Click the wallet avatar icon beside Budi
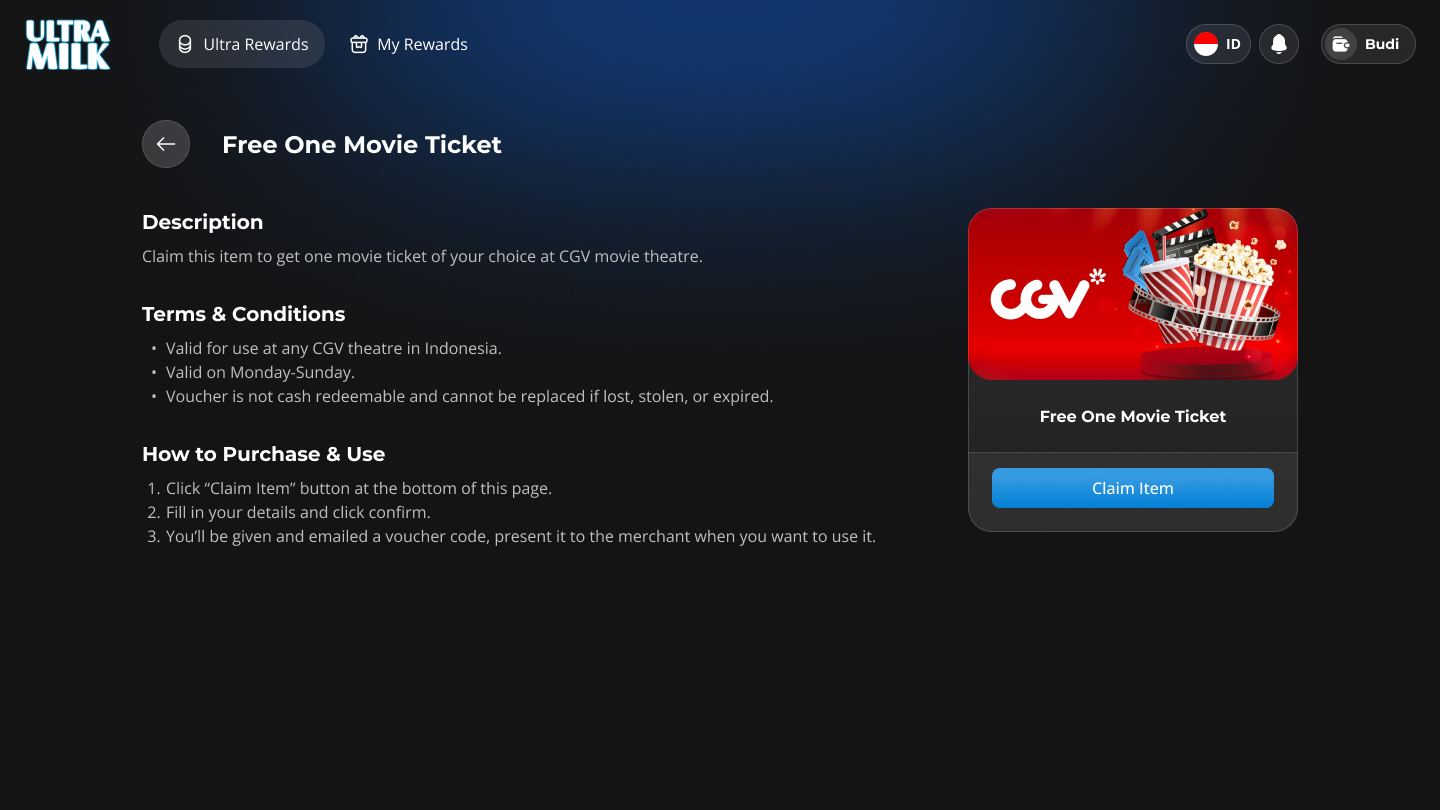 (x=1341, y=44)
